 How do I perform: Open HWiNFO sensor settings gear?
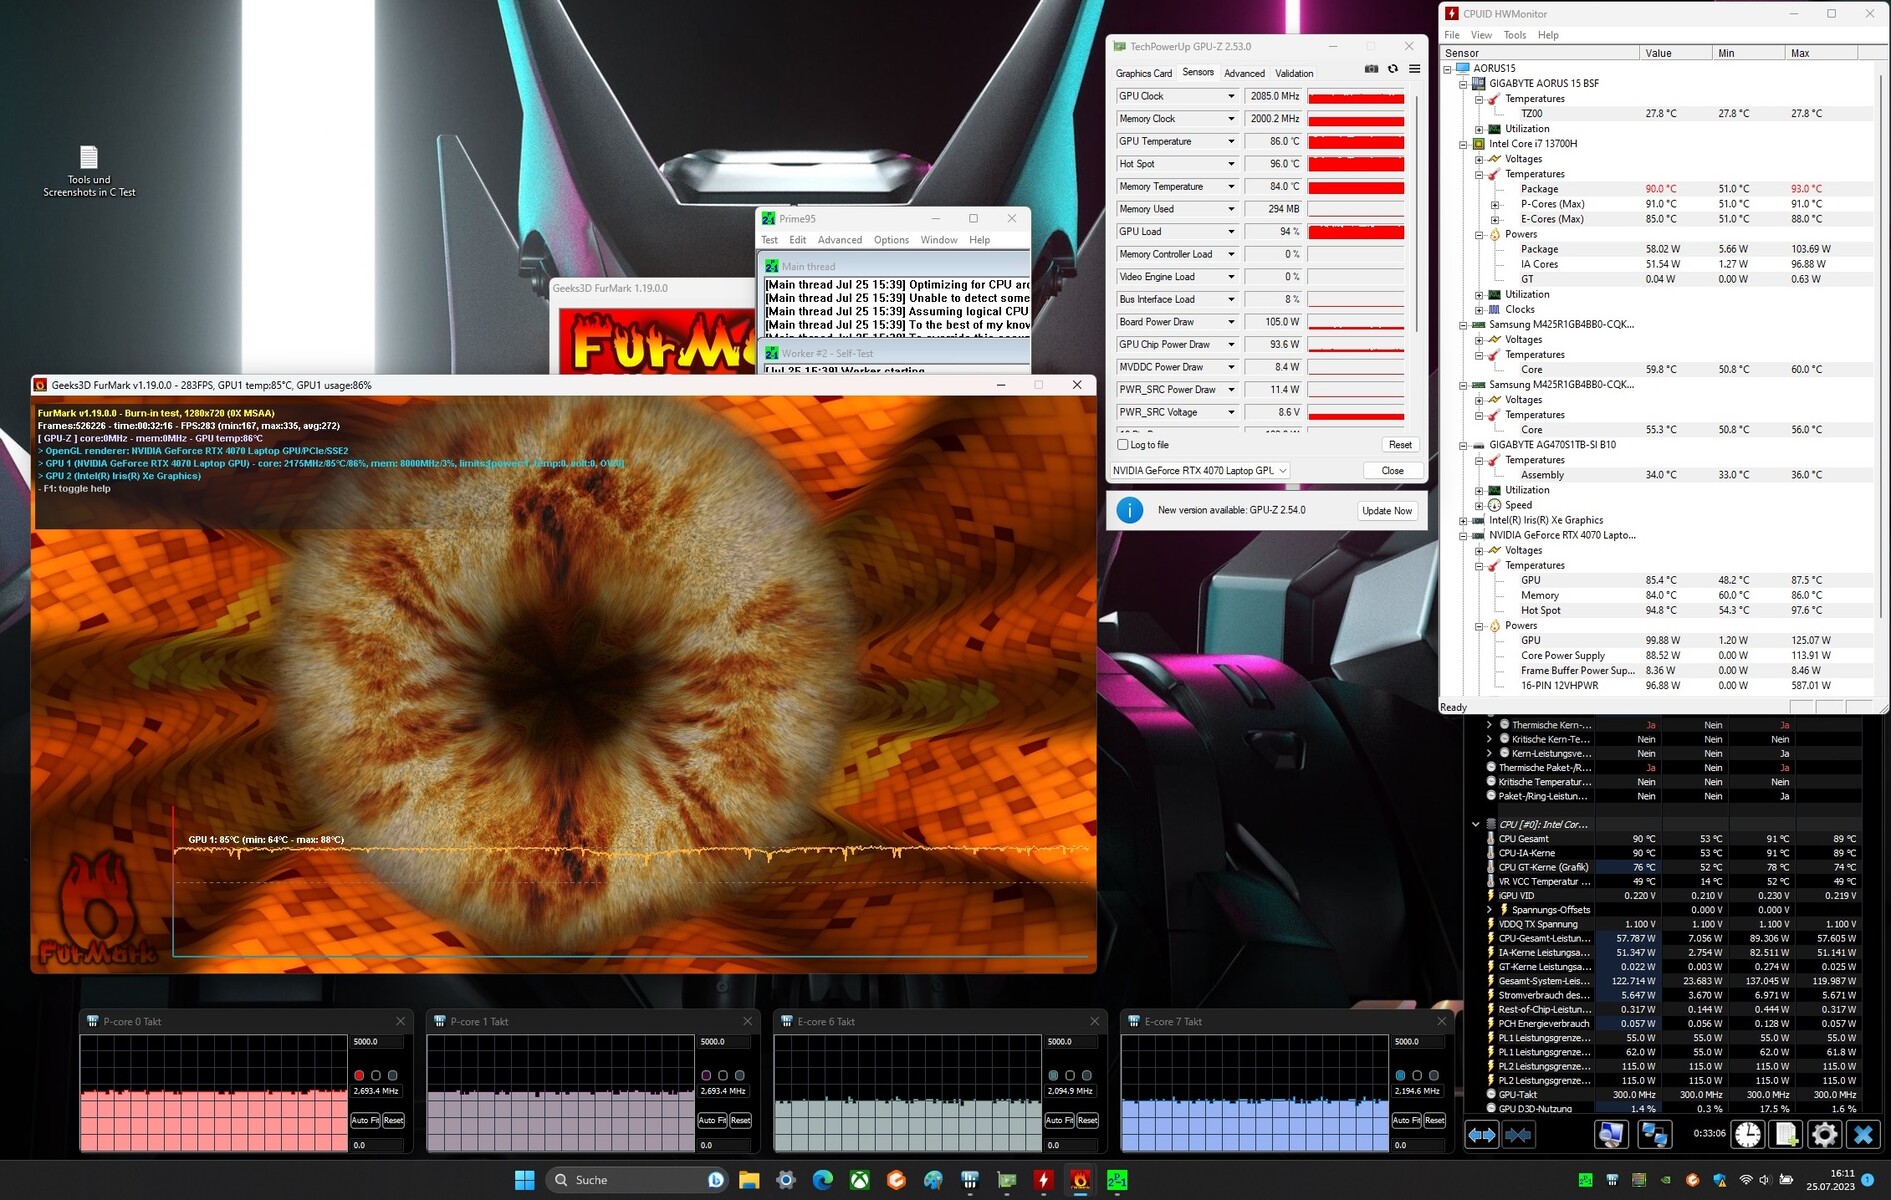(x=1824, y=1135)
